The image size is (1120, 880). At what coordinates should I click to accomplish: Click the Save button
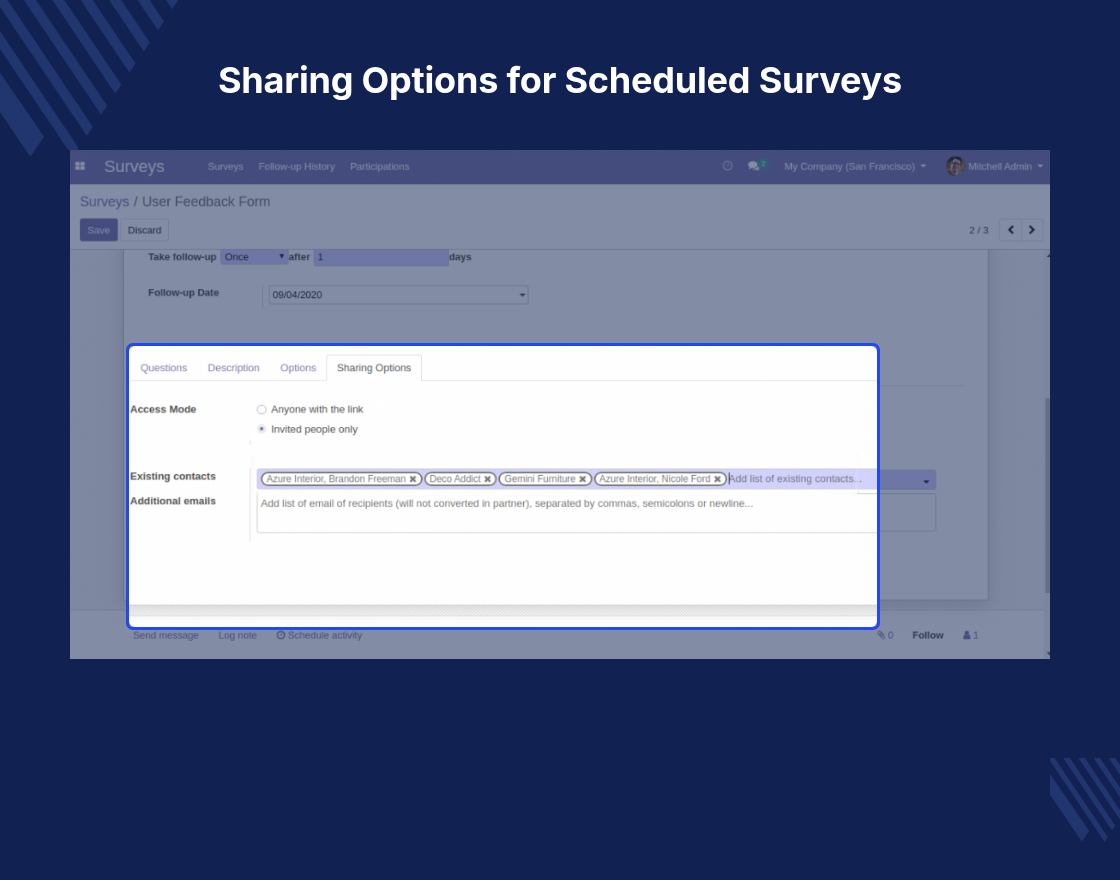click(x=99, y=230)
